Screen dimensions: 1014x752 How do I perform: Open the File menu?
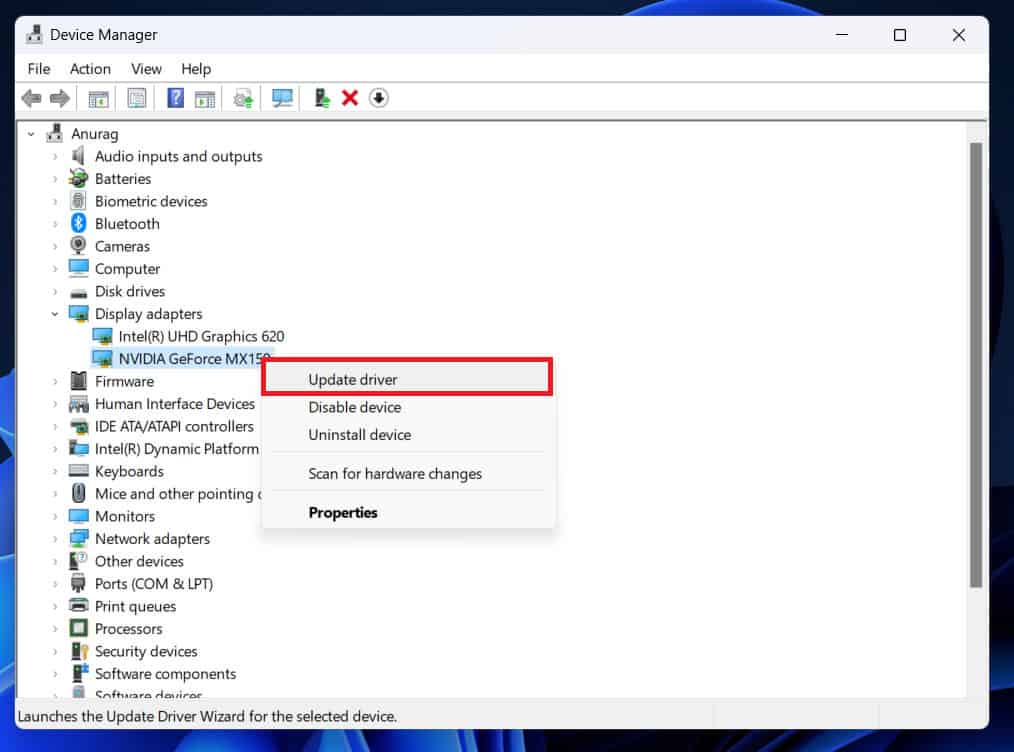[x=39, y=69]
